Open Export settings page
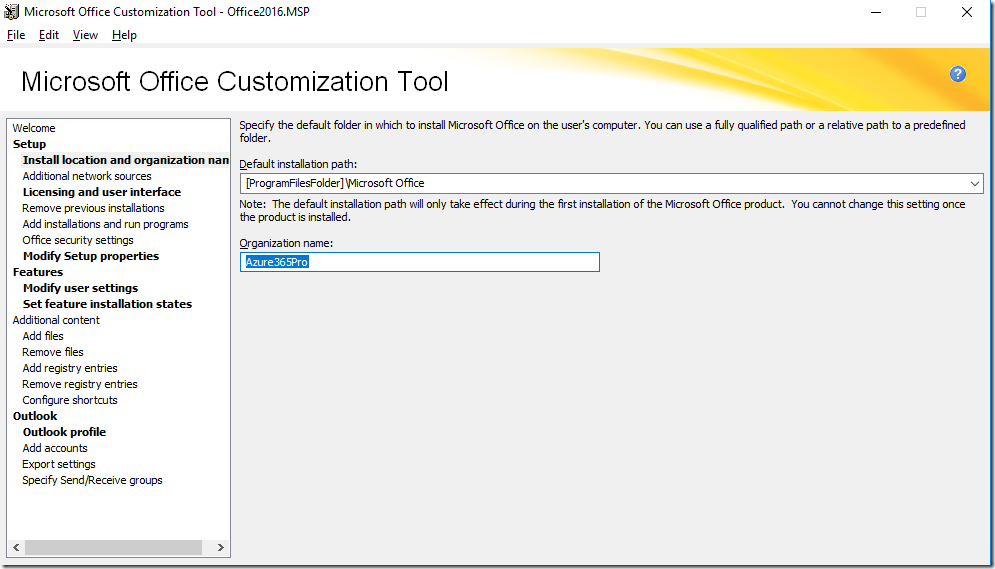This screenshot has width=995, height=569. pyautogui.click(x=58, y=464)
